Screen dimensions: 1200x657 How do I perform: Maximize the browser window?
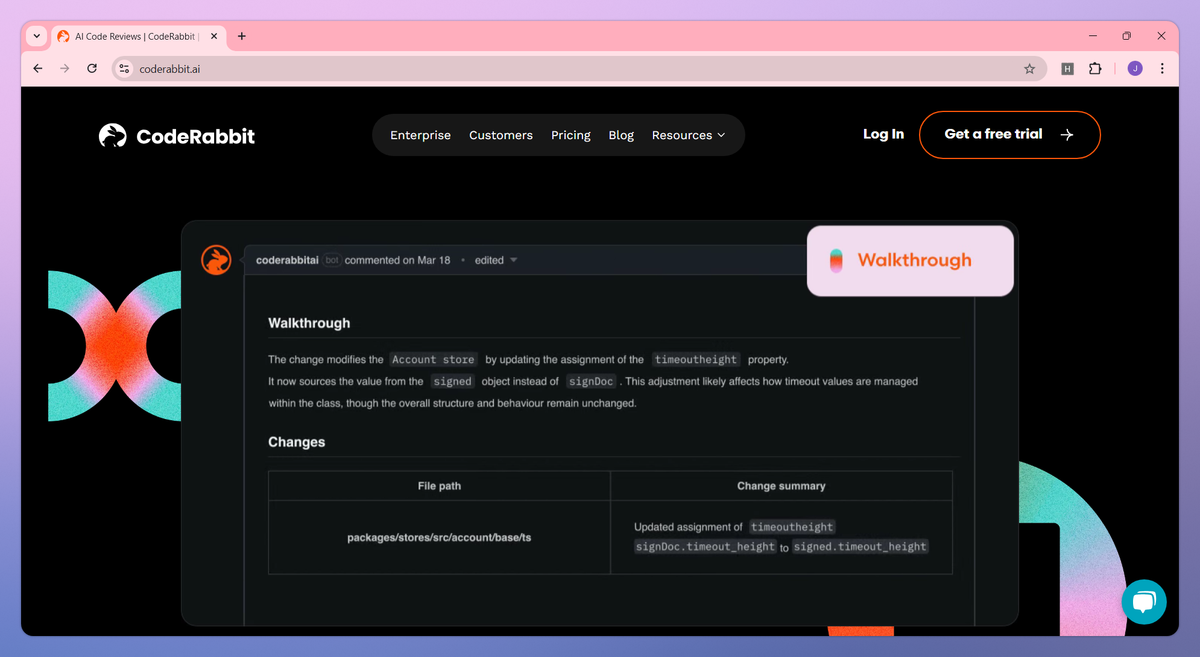1126,36
